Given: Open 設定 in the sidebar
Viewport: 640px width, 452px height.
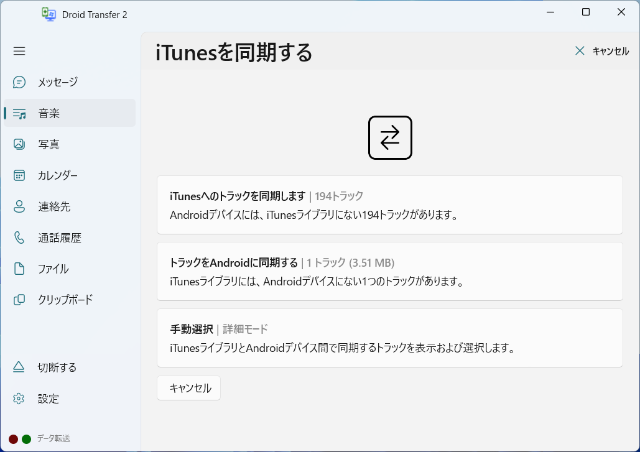Looking at the screenshot, I should point(70,399).
